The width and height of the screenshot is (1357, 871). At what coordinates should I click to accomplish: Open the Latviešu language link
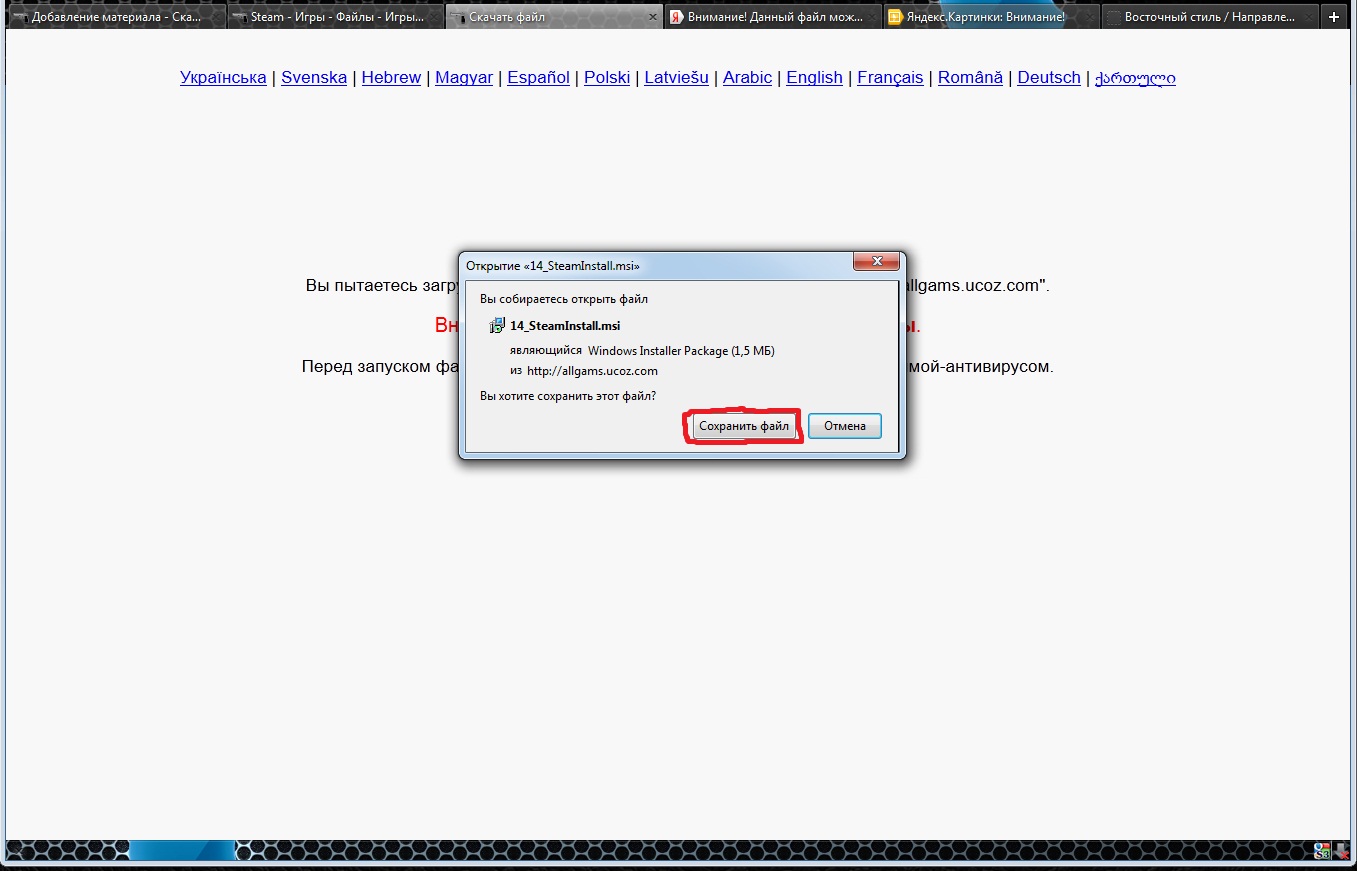pyautogui.click(x=676, y=77)
